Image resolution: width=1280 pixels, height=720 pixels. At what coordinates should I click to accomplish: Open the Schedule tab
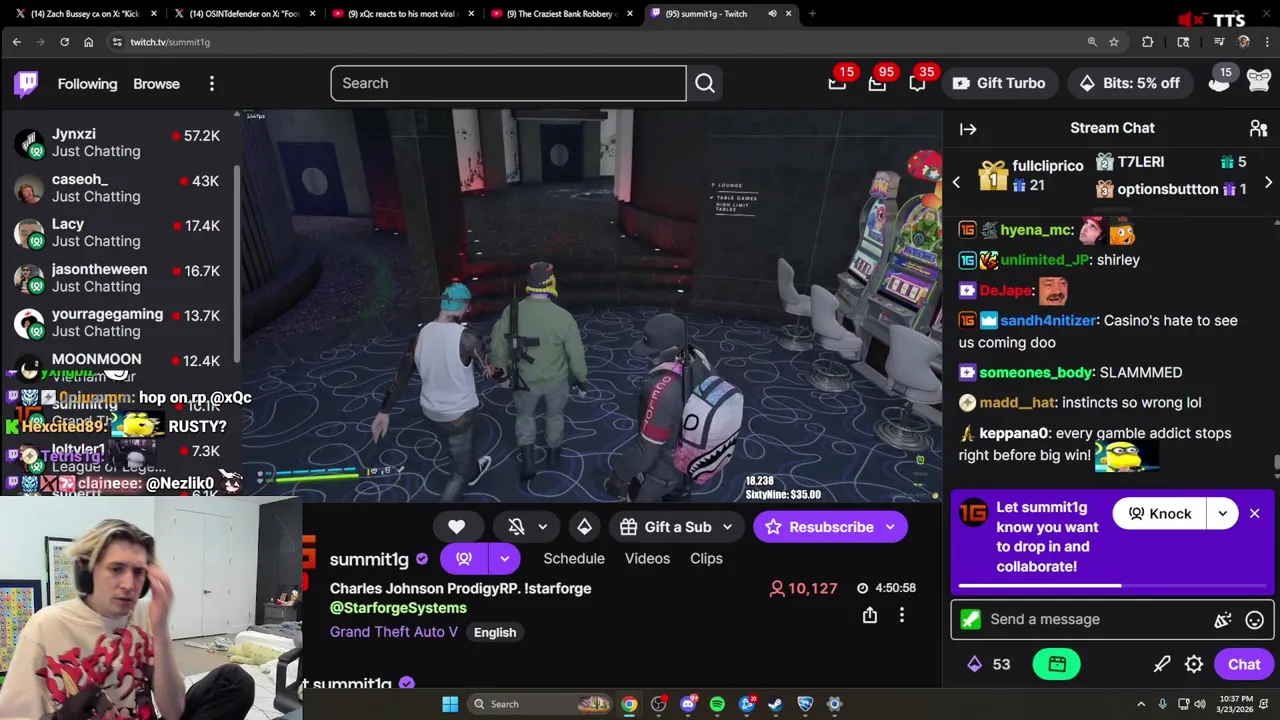tap(574, 558)
